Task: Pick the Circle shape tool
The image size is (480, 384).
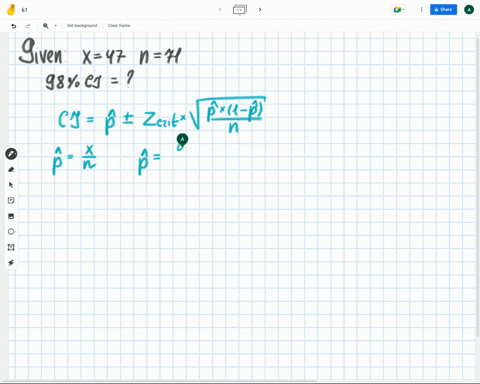Action: 11,232
